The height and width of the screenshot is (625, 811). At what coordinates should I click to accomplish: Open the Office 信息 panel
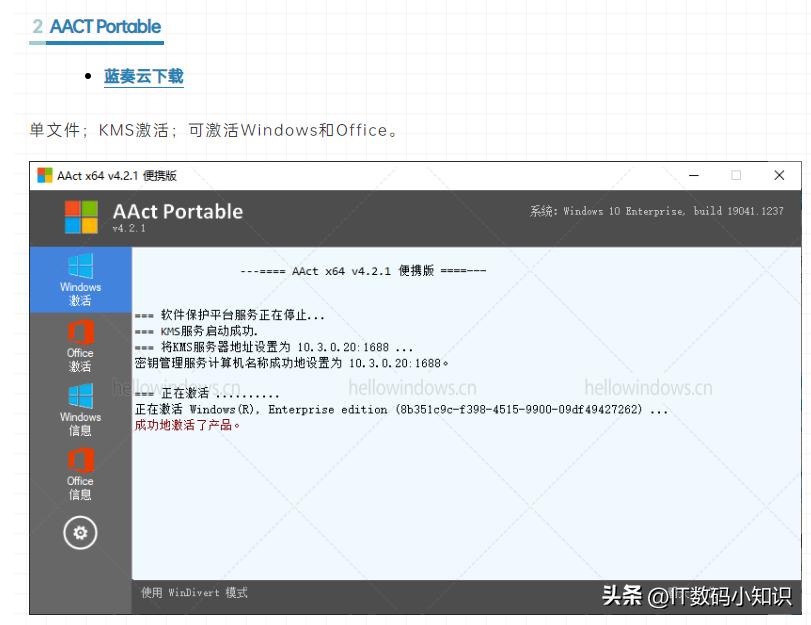coord(80,472)
